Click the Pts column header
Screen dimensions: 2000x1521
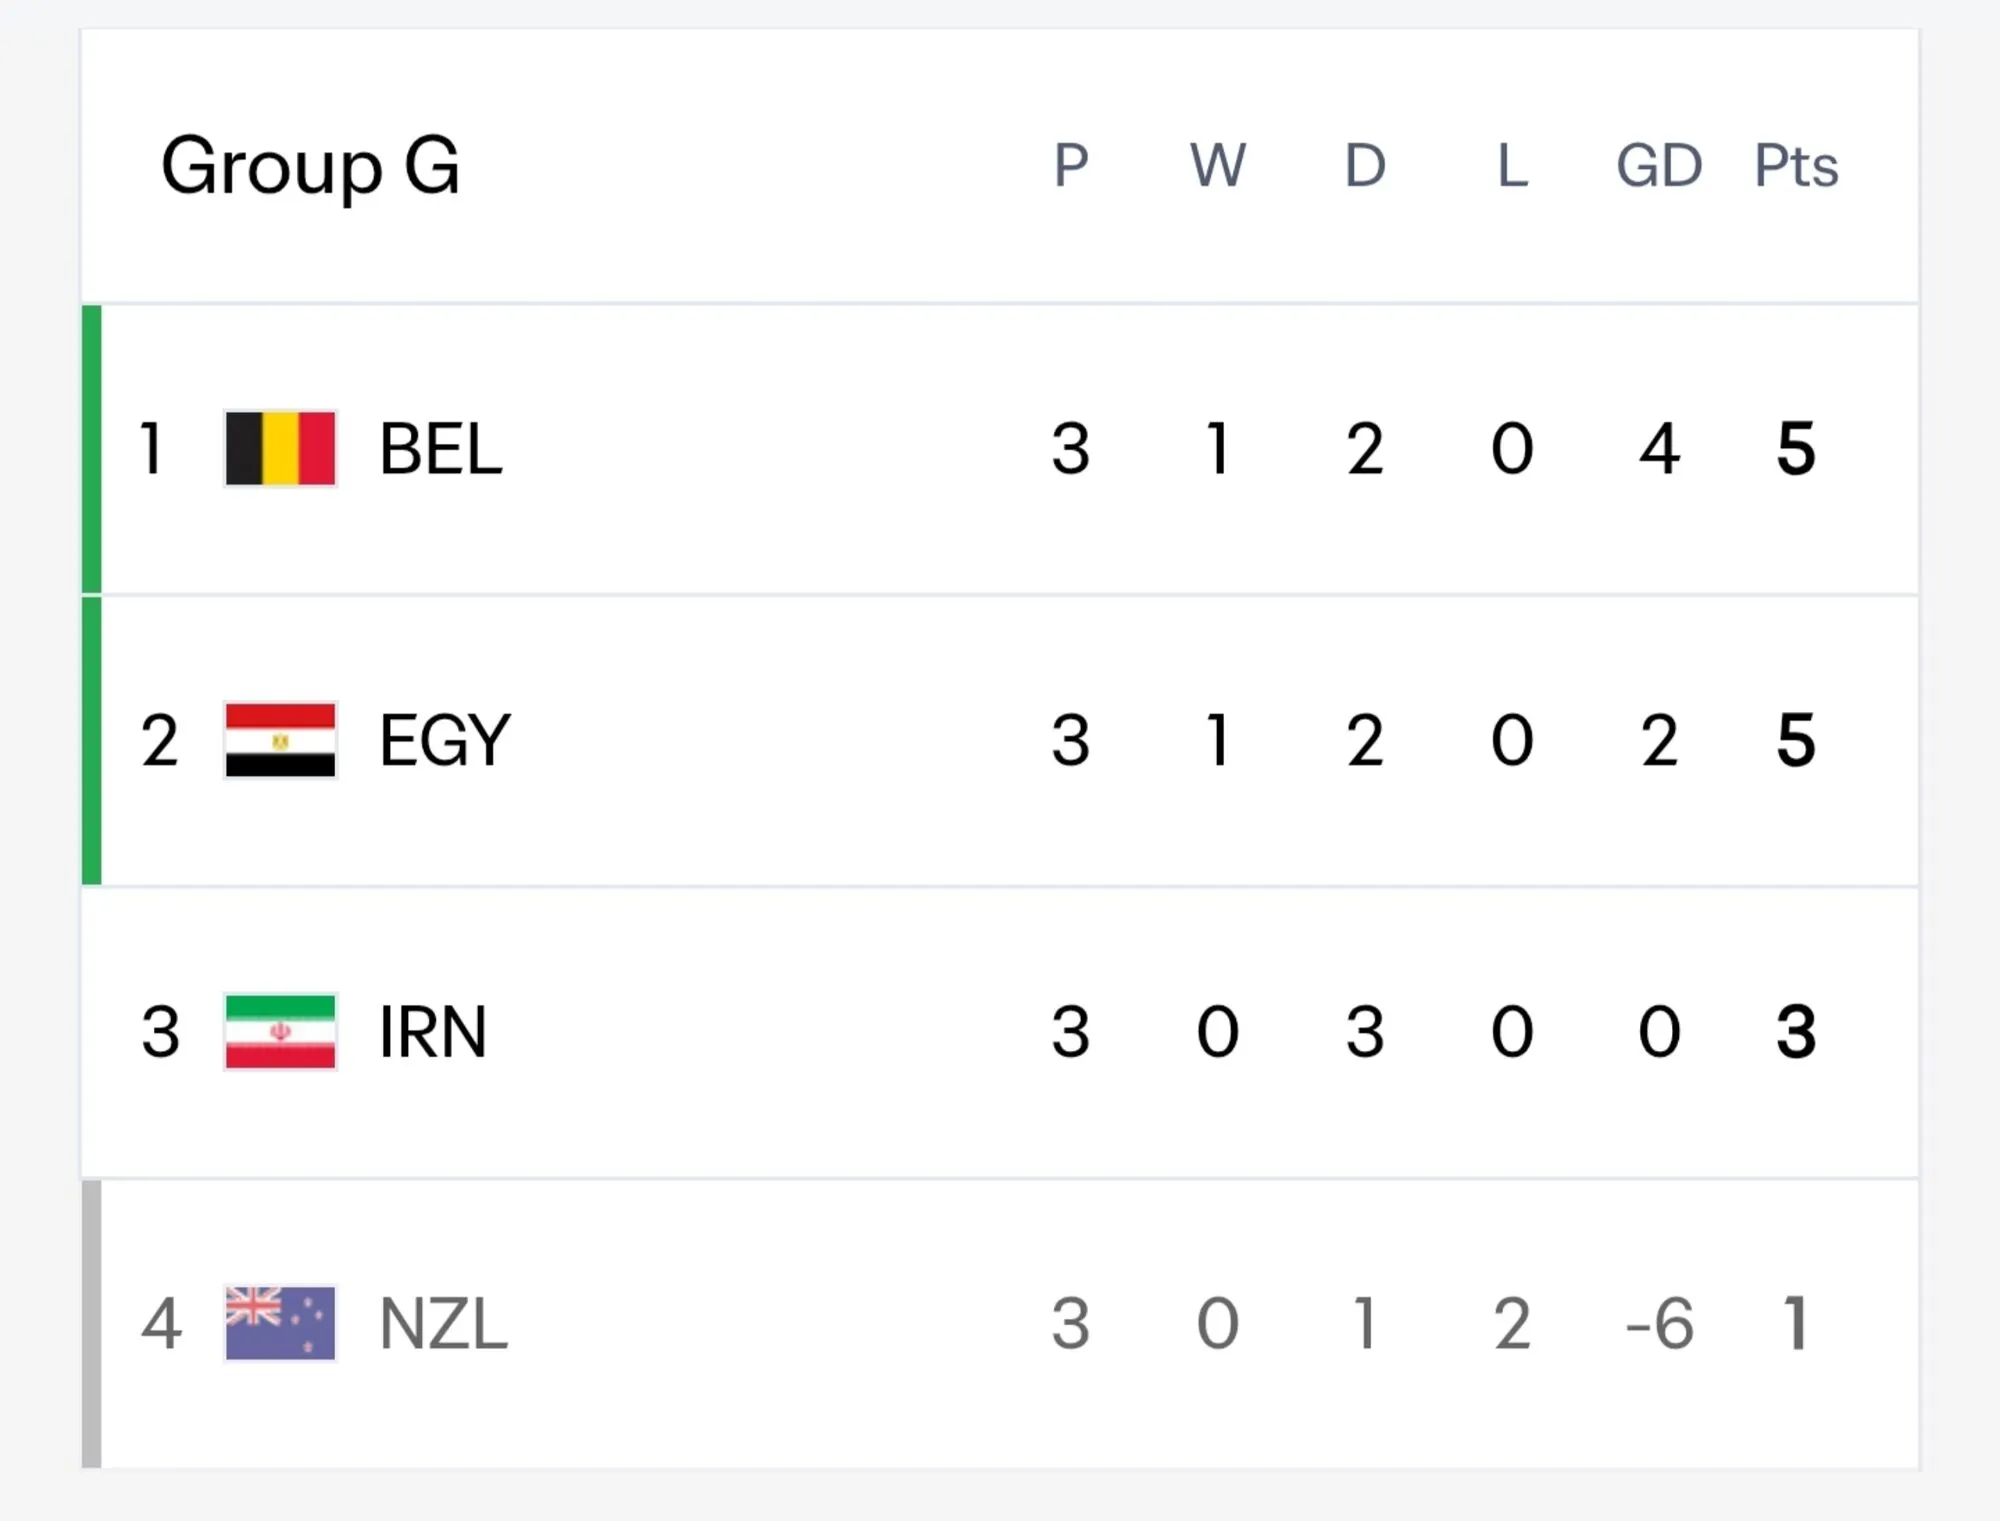click(1796, 165)
